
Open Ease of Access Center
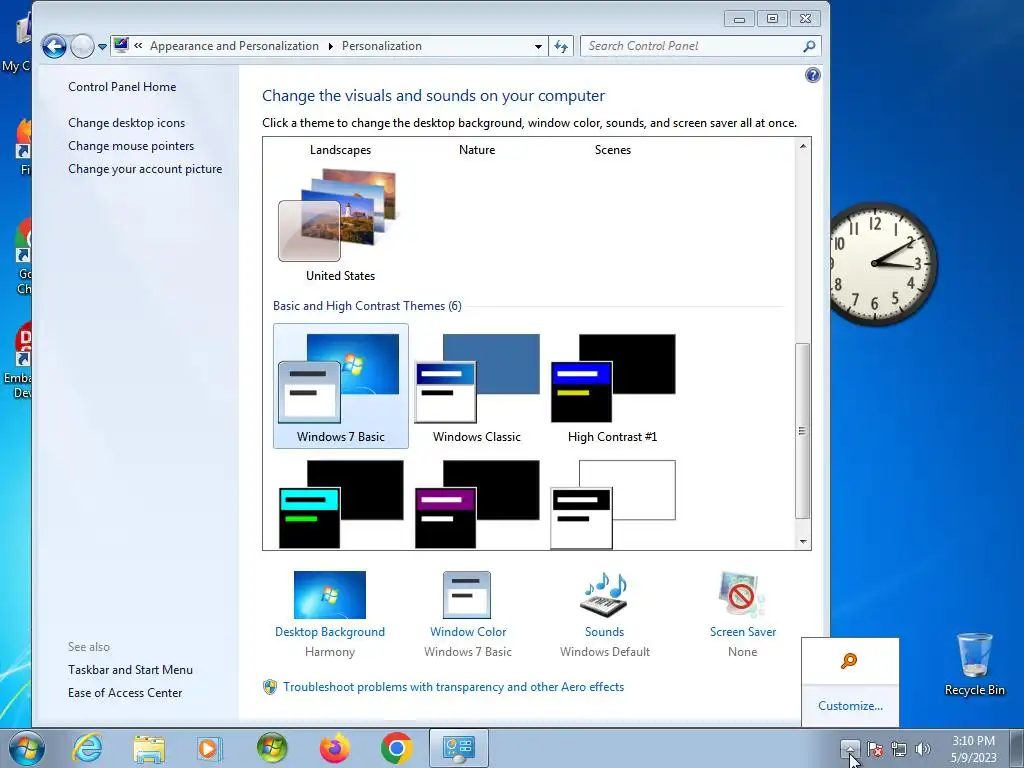point(125,692)
